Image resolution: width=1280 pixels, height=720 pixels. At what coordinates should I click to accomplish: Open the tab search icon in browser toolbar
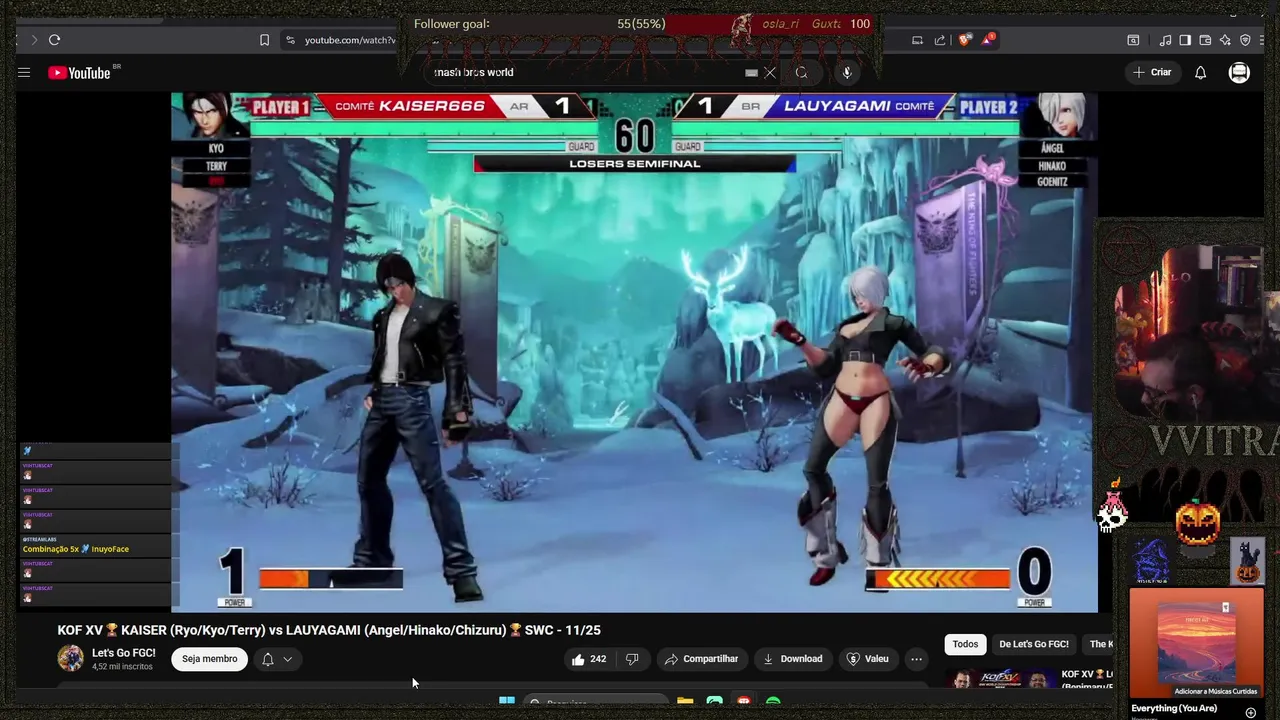tap(1133, 40)
